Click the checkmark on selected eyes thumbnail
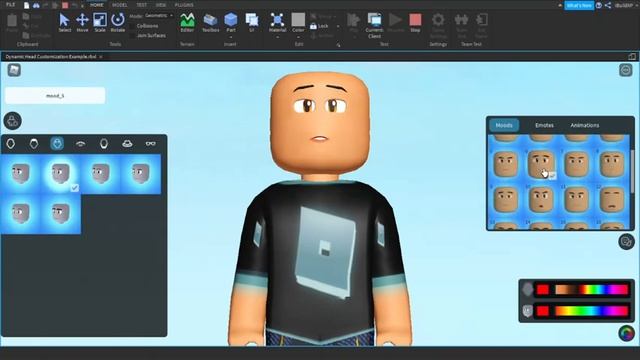 74,188
